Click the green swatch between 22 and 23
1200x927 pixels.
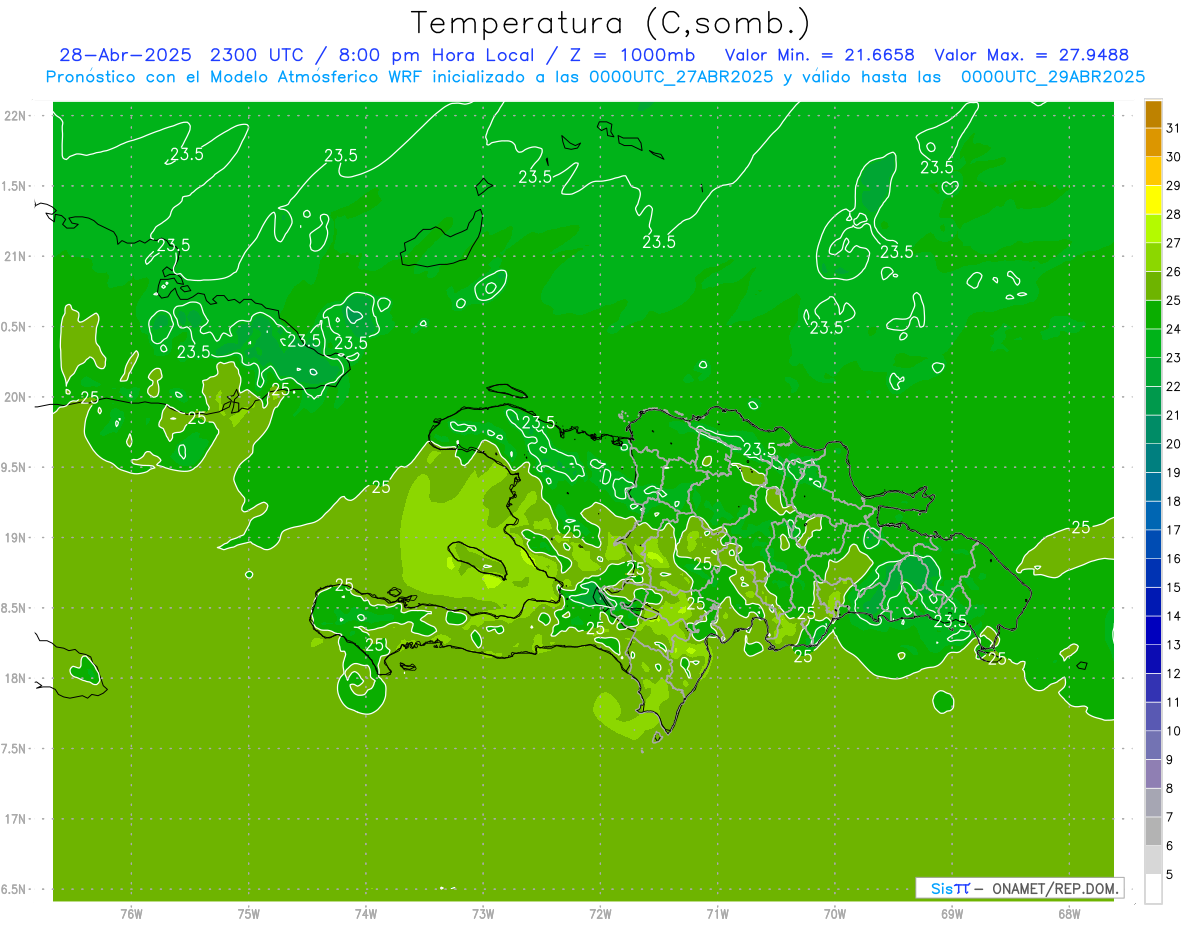coord(1153,372)
